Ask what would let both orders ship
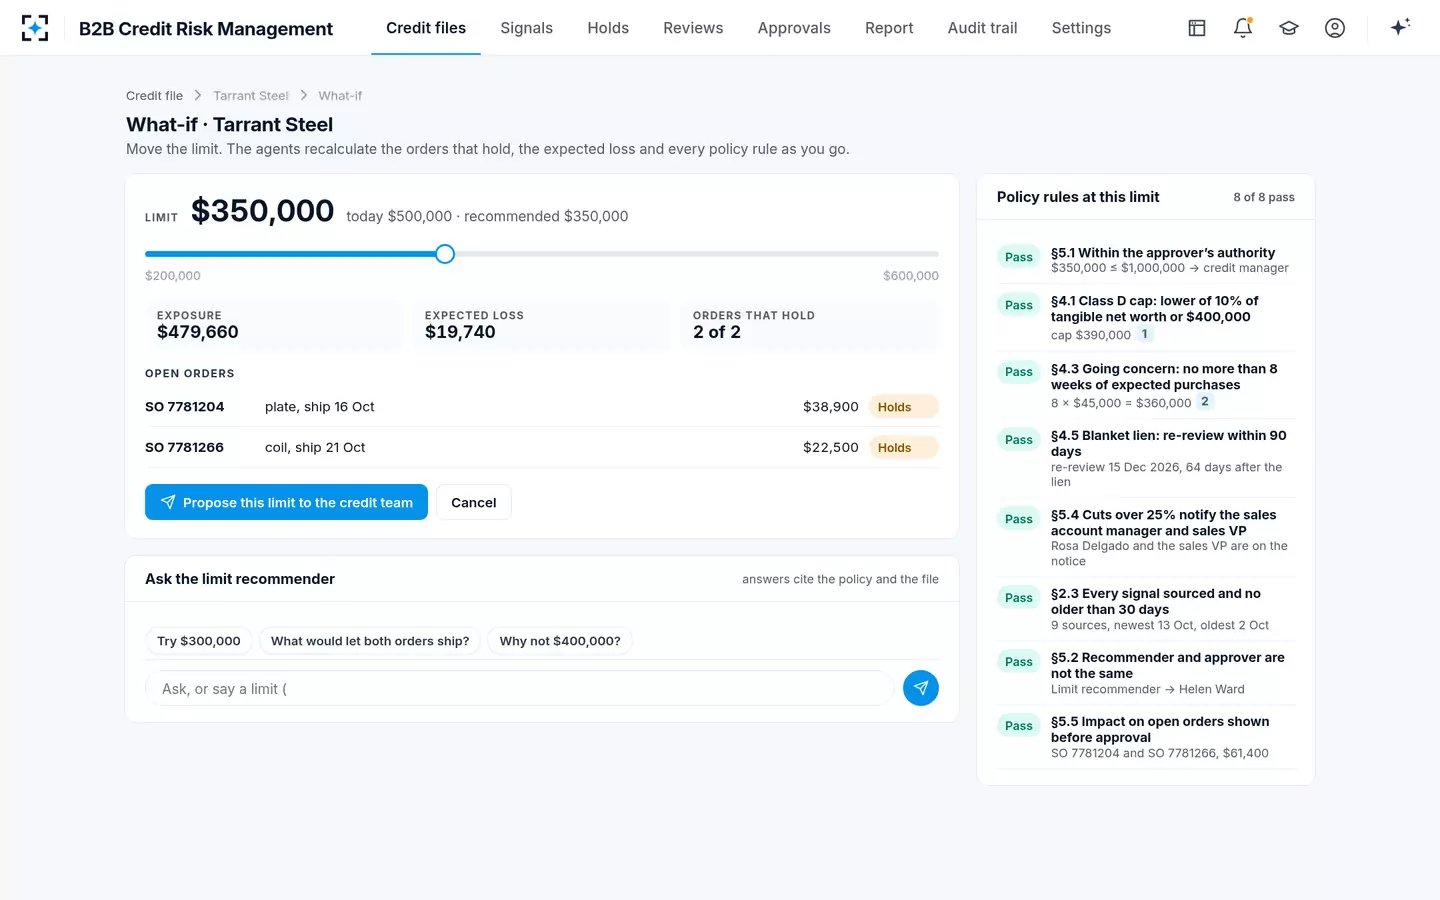The height and width of the screenshot is (900, 1440). 370,641
